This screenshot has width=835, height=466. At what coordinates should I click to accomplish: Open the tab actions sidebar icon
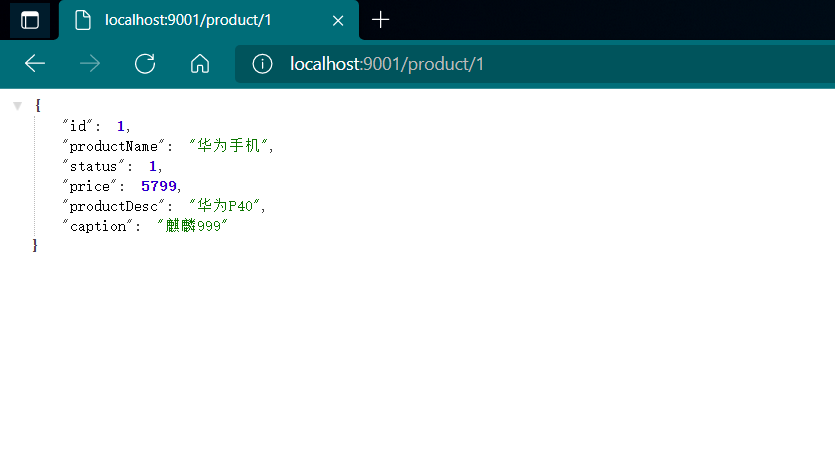(30, 21)
